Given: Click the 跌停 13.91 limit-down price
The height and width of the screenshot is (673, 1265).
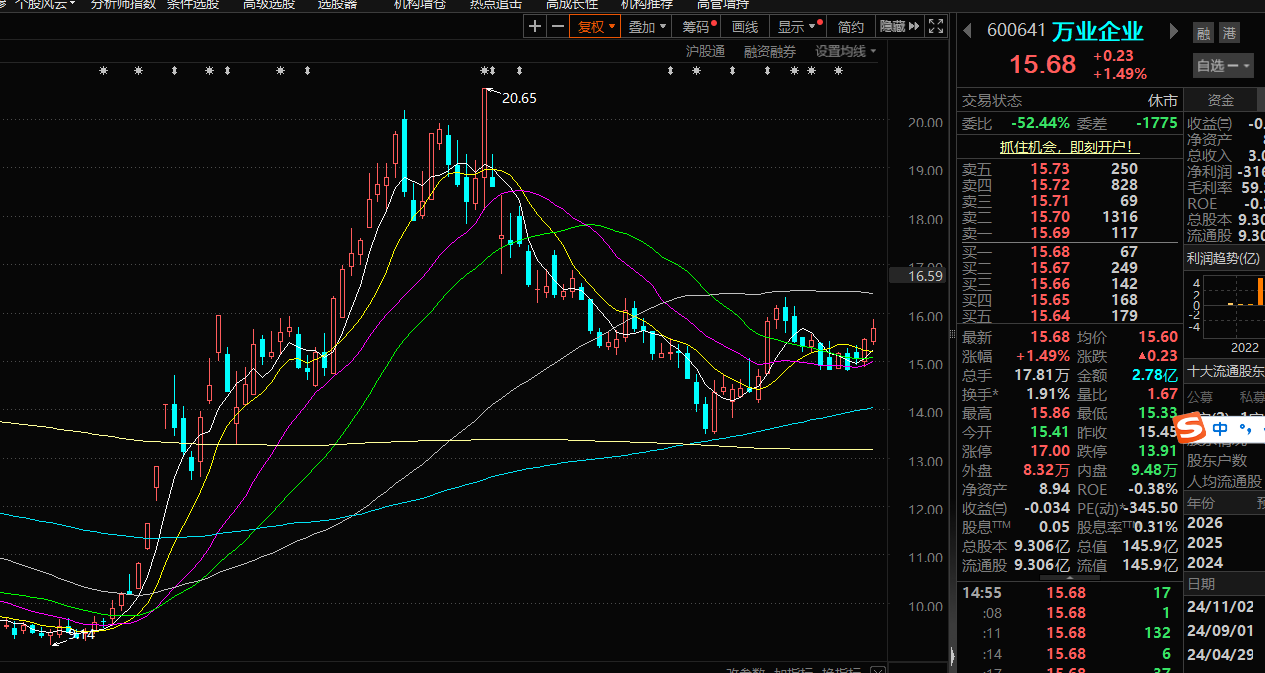Looking at the screenshot, I should (x=1158, y=451).
